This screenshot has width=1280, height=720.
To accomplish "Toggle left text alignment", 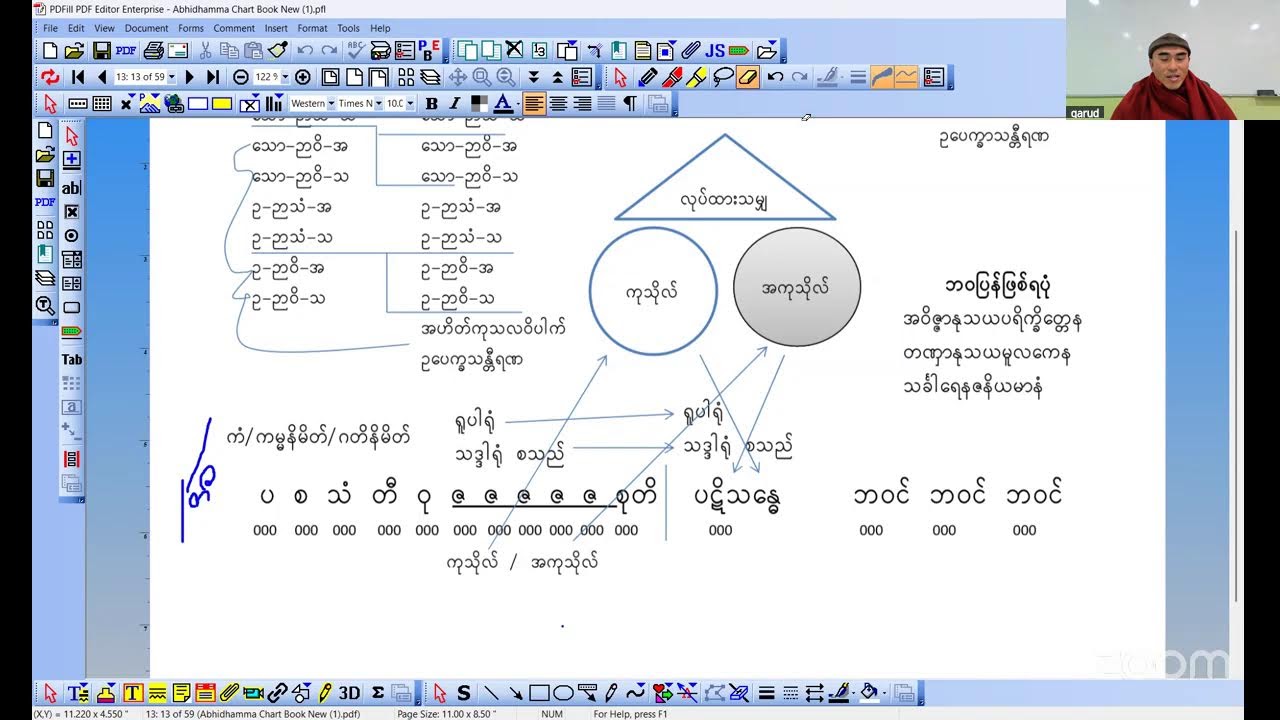I will 535,103.
